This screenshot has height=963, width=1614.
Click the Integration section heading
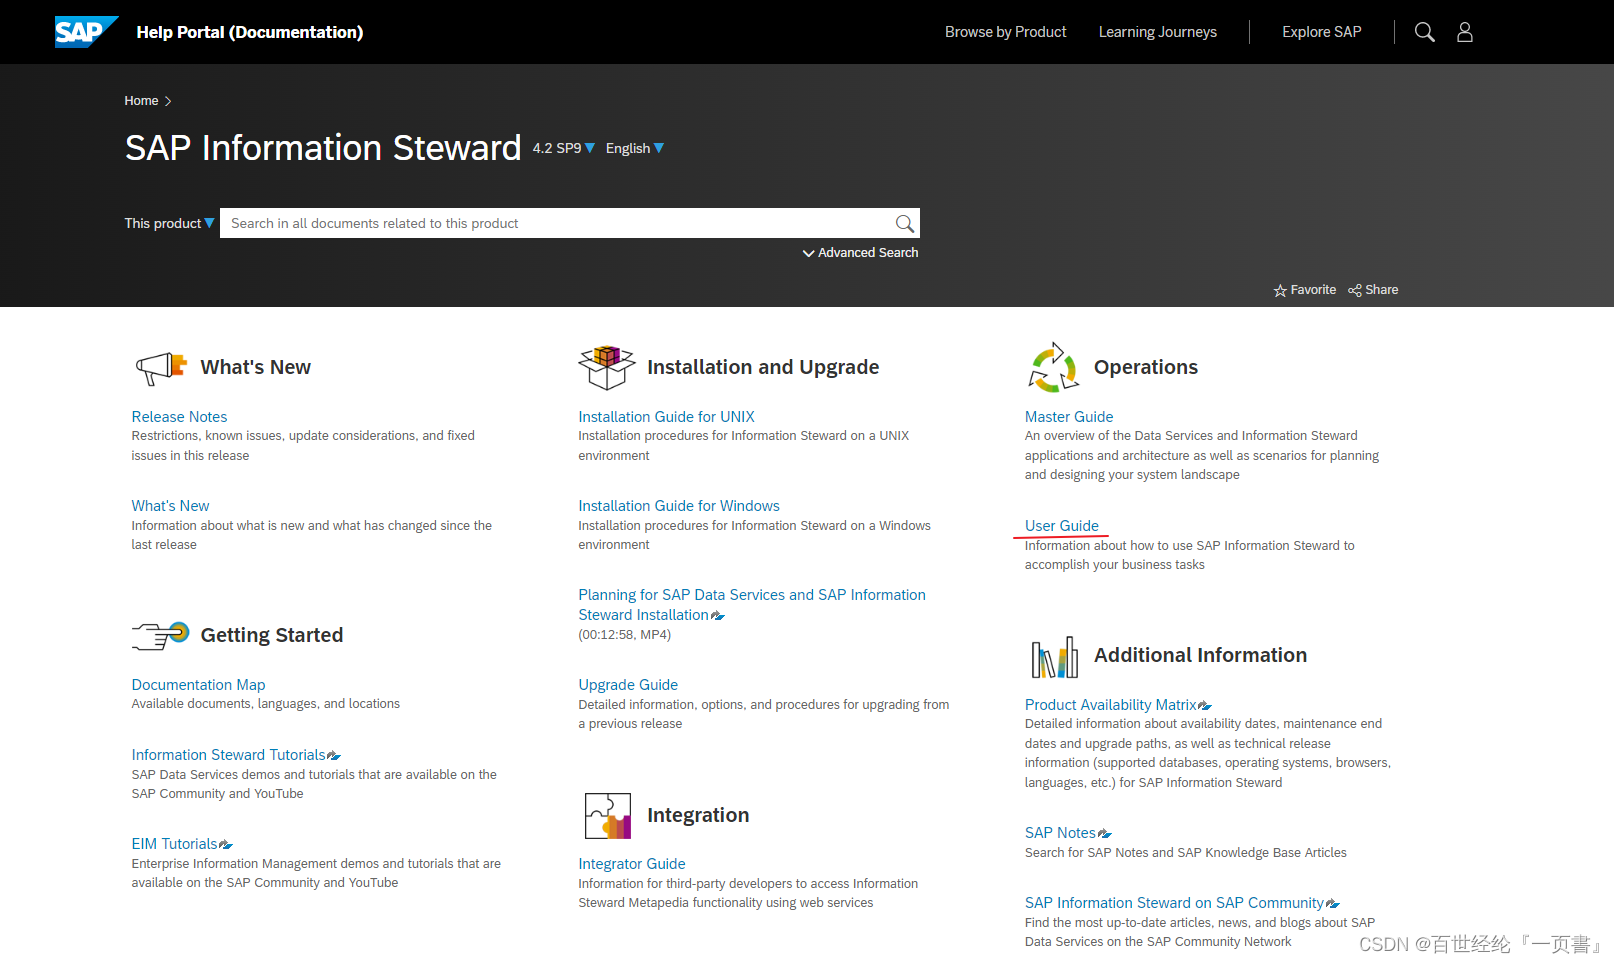698,815
